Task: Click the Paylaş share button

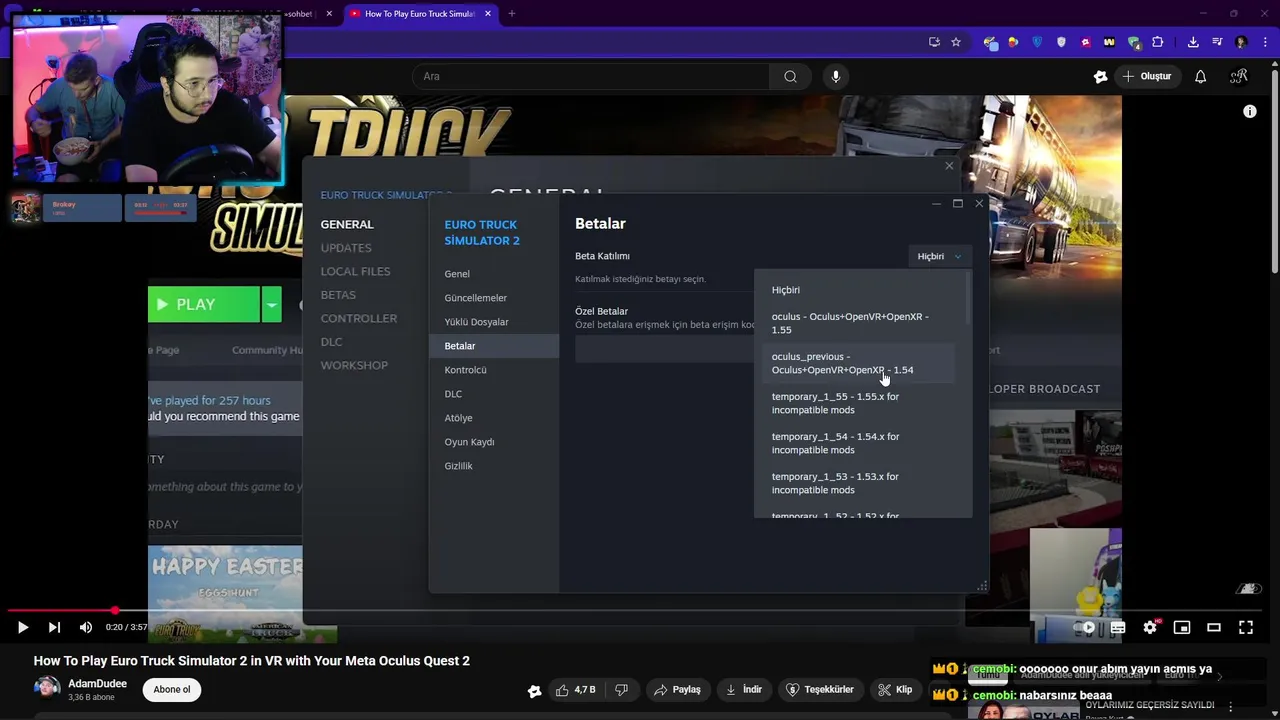Action: (x=677, y=689)
